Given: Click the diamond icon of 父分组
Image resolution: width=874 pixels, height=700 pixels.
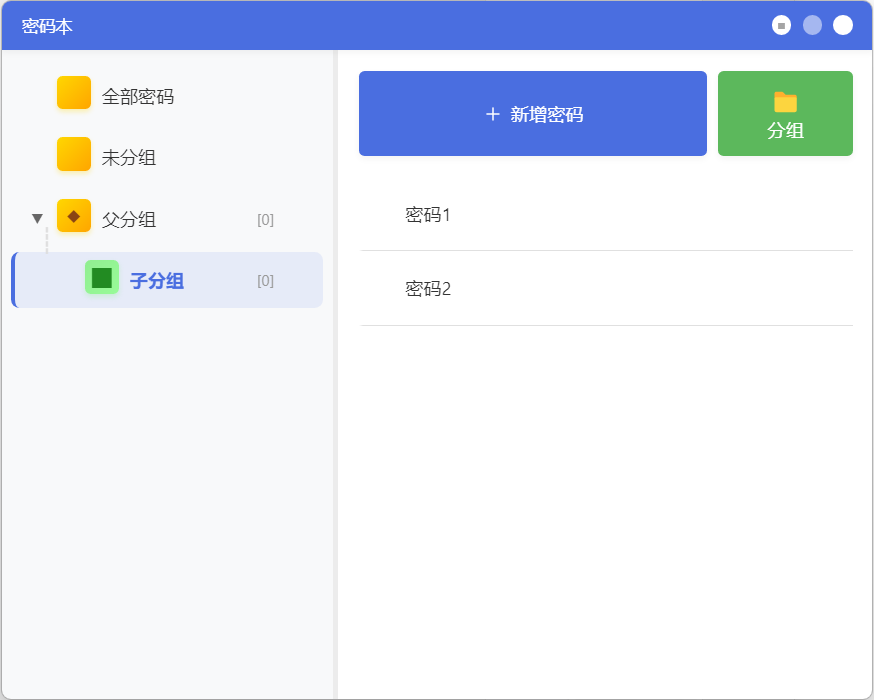Looking at the screenshot, I should pos(74,216).
